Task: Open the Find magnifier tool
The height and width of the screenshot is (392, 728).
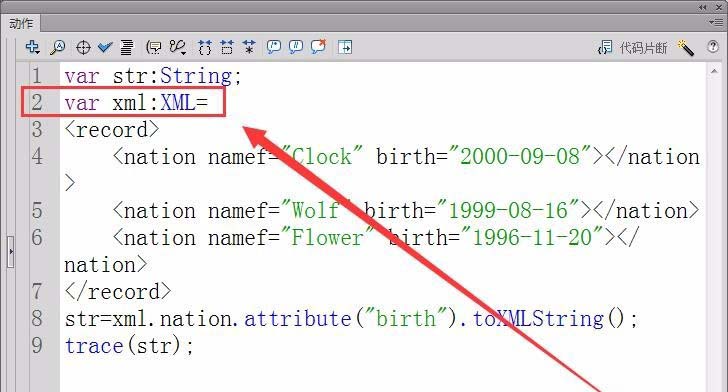Action: 58,47
